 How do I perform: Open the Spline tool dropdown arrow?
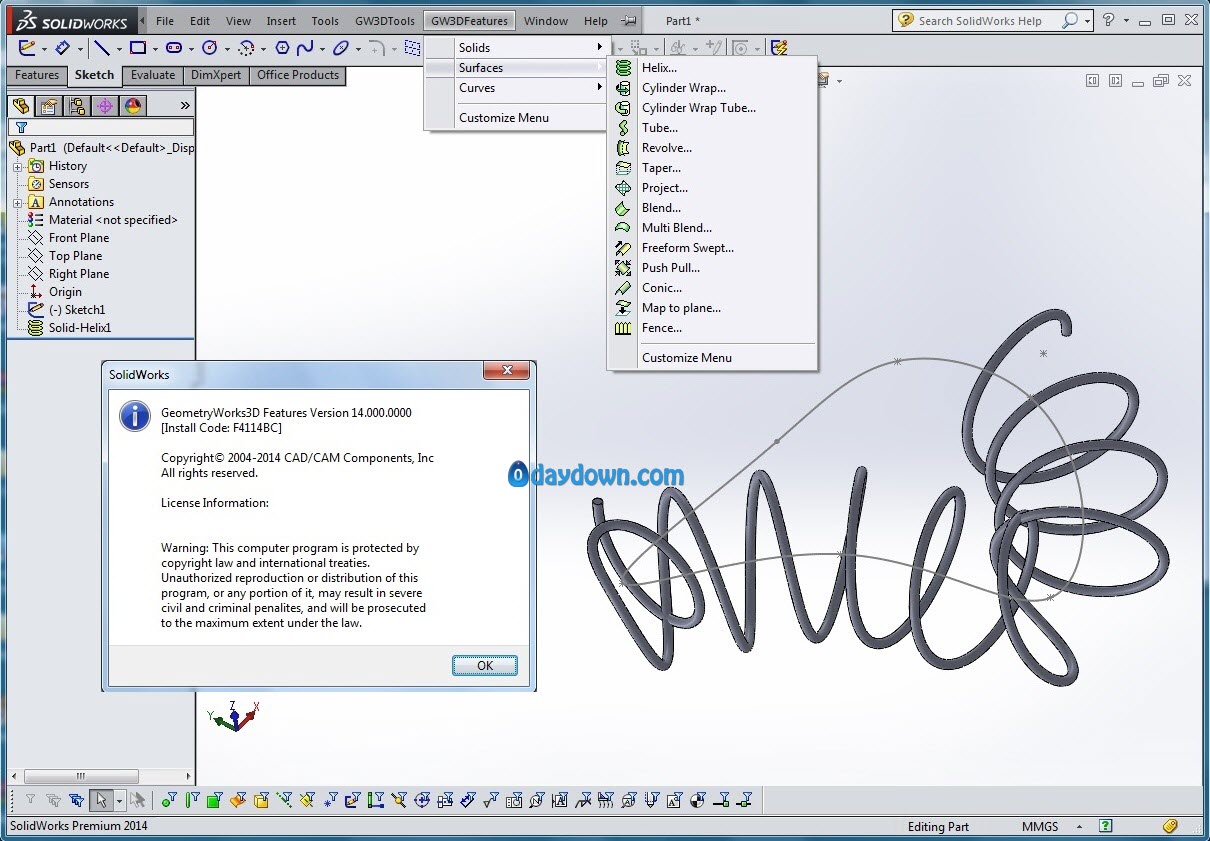pyautogui.click(x=322, y=48)
